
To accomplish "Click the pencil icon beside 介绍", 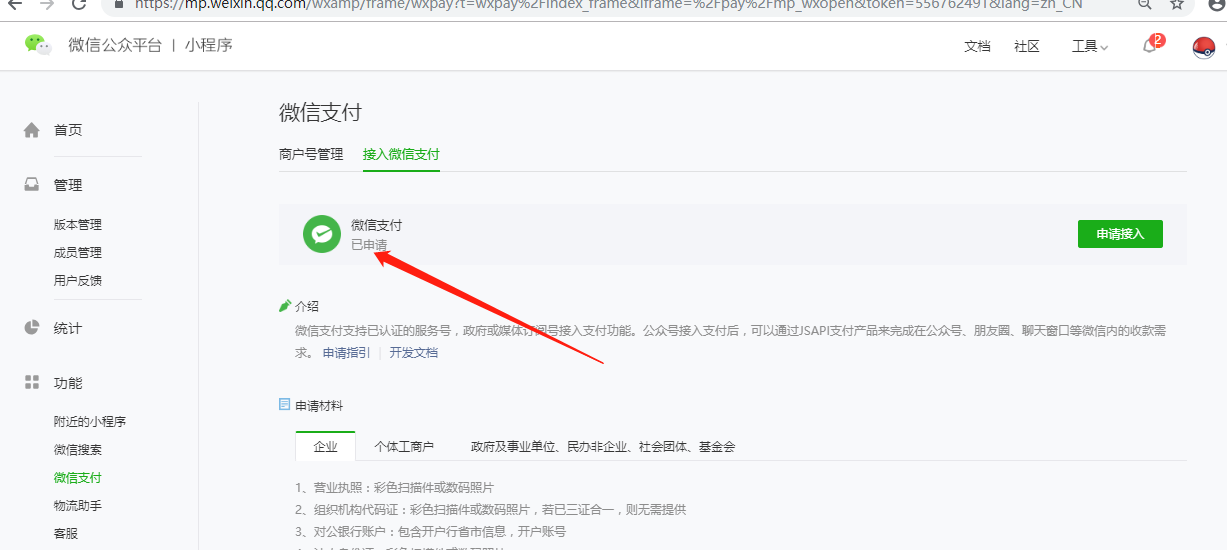I will (285, 306).
